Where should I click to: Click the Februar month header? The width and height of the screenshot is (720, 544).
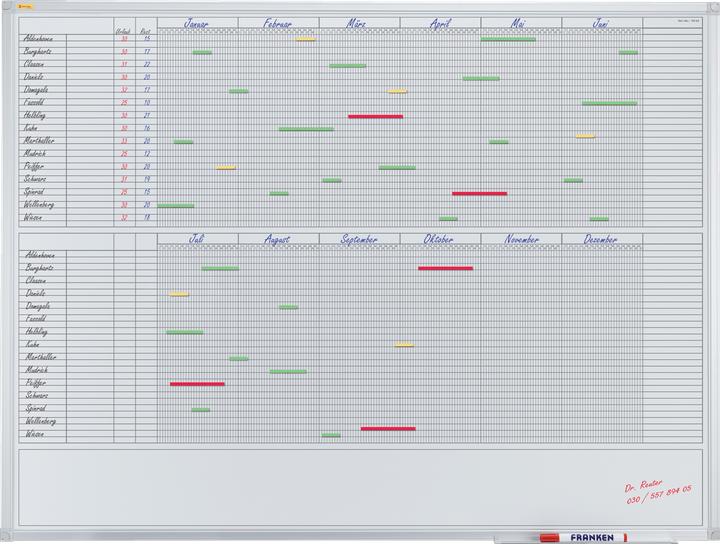pos(279,23)
